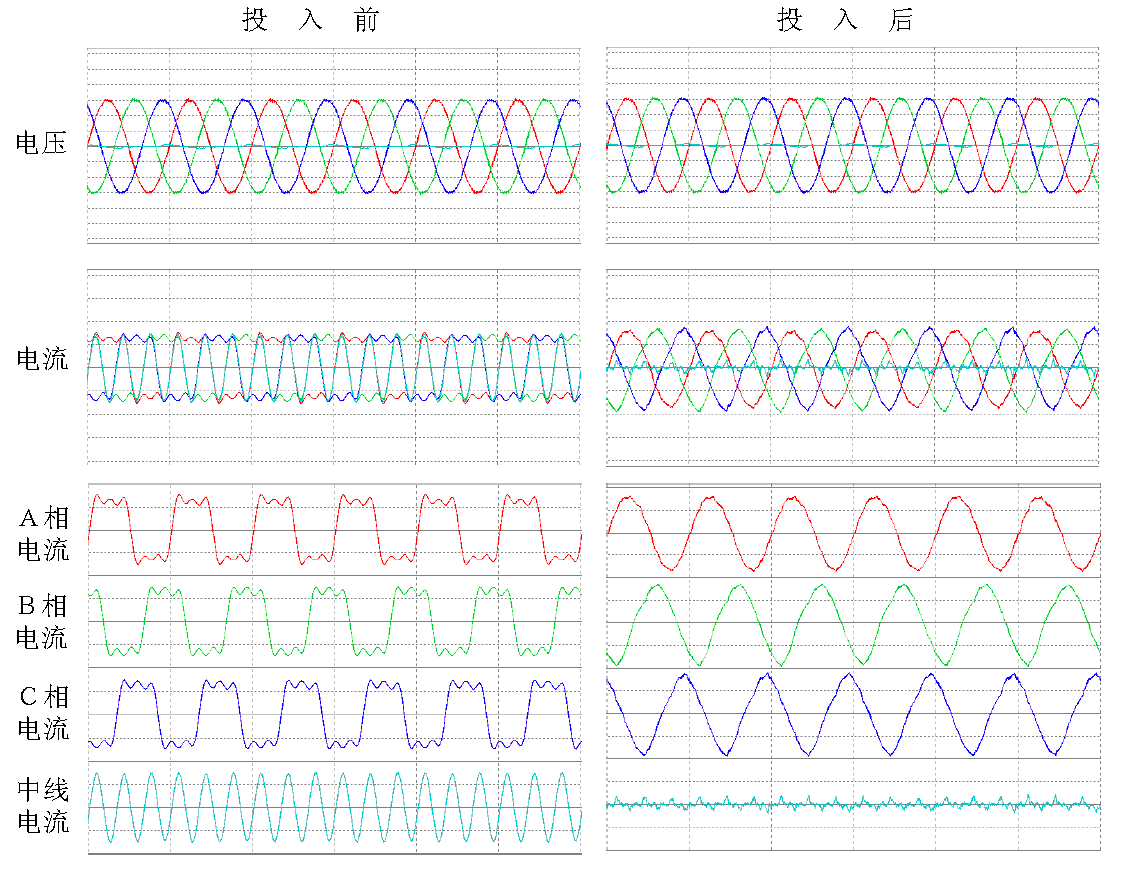The image size is (1131, 871).
Task: Open the three-phase voltage plot under 投入前
Action: pos(334,145)
